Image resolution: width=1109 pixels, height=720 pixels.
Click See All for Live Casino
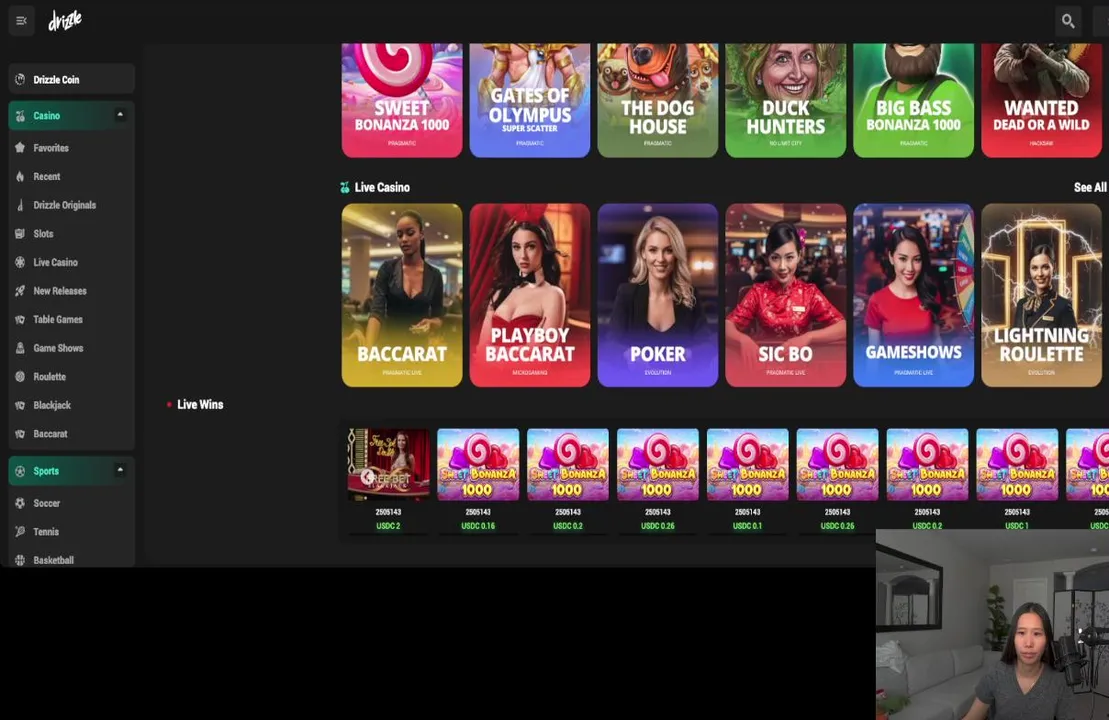click(1090, 187)
